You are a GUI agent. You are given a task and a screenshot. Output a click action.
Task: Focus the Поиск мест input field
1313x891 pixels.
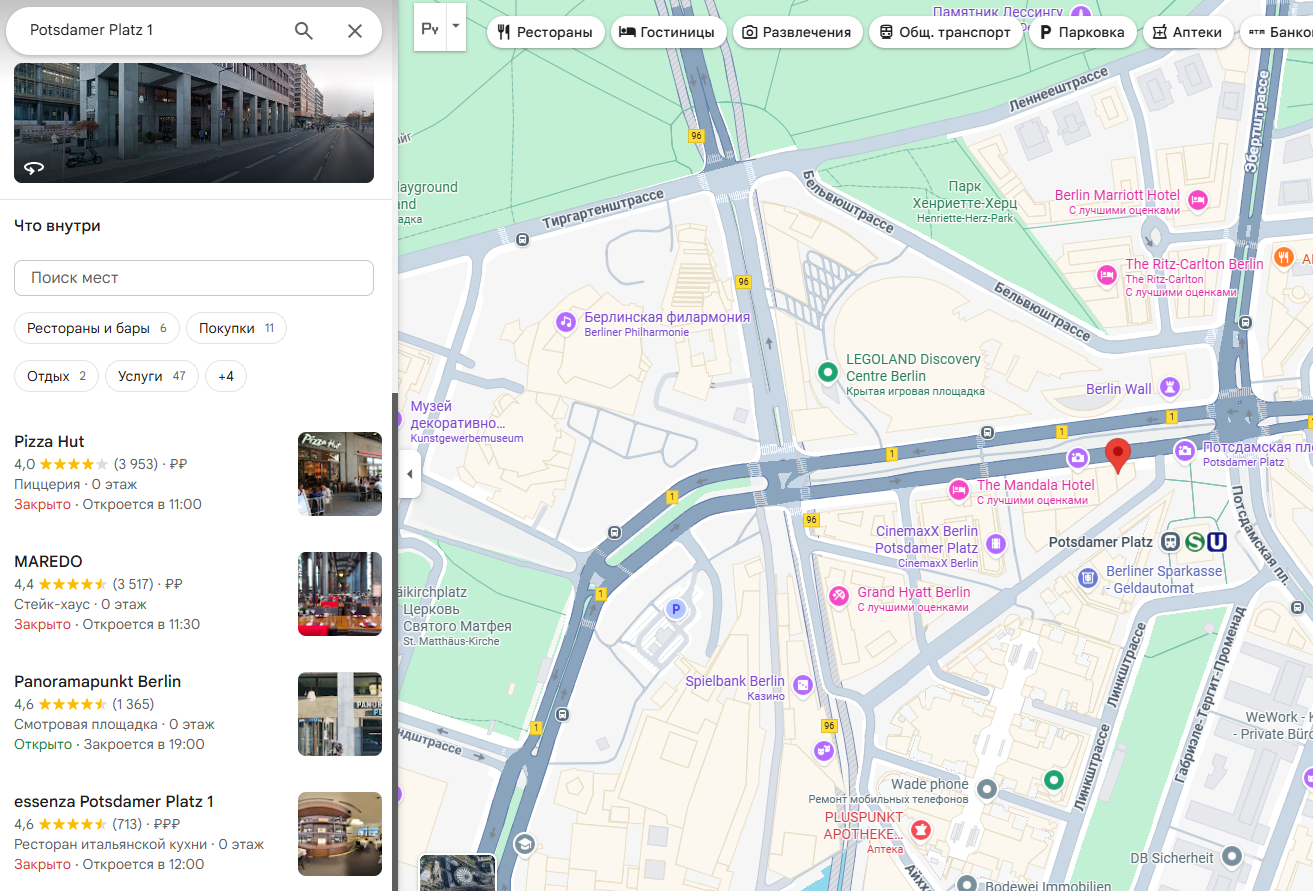[x=194, y=278]
